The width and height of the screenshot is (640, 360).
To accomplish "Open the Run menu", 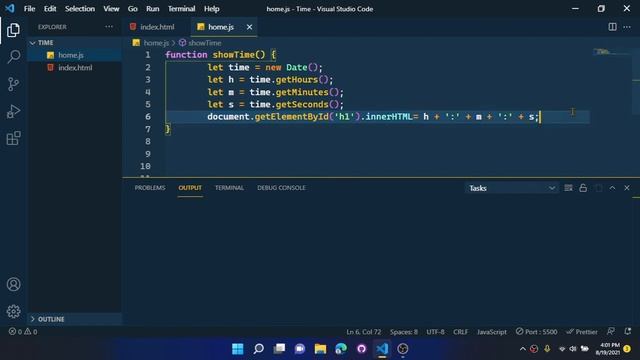I will [x=153, y=9].
